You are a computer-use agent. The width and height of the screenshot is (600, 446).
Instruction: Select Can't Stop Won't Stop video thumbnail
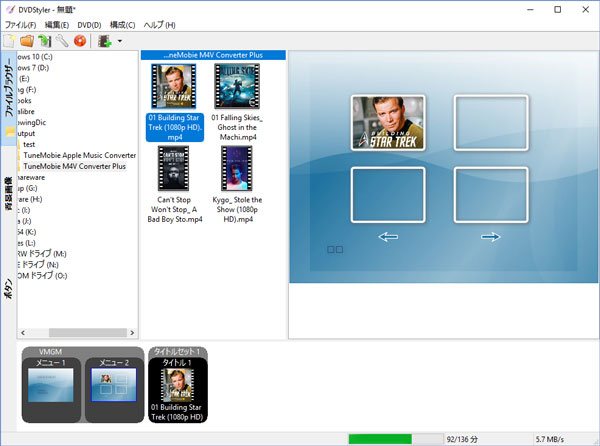pos(173,168)
